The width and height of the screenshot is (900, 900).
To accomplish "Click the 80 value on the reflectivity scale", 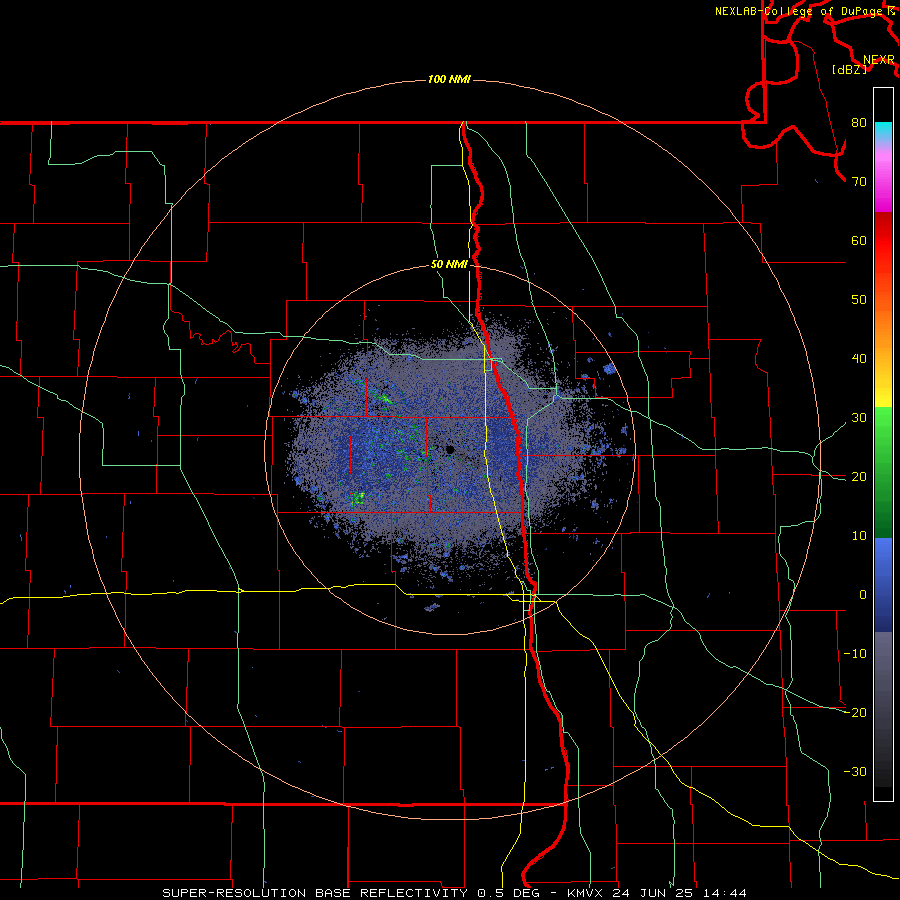I will point(859,123).
